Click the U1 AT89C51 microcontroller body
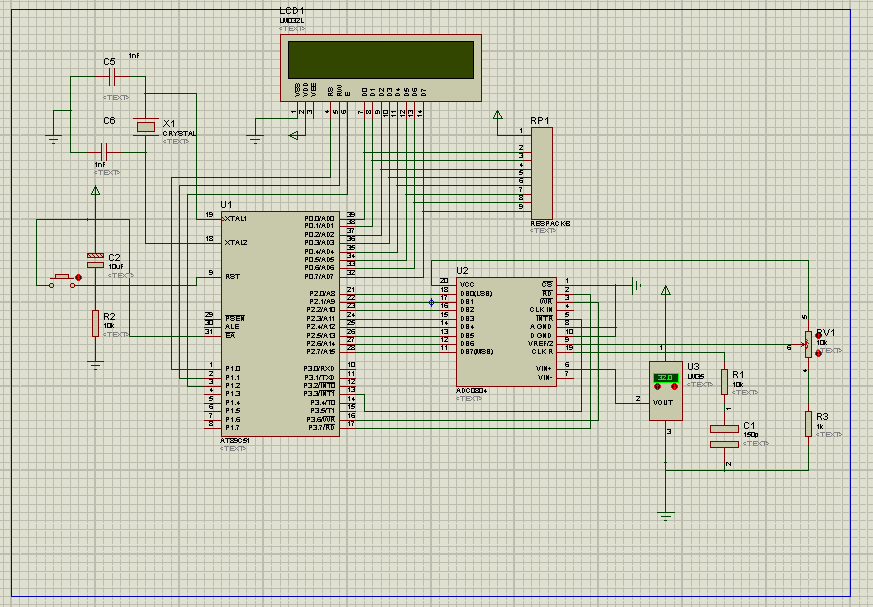 tap(280, 320)
